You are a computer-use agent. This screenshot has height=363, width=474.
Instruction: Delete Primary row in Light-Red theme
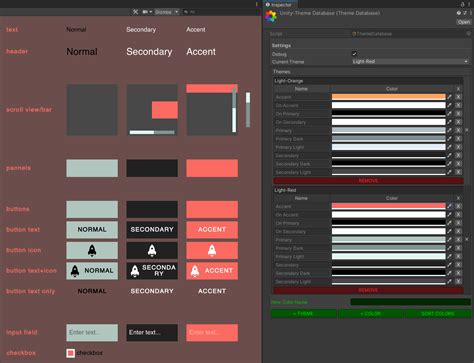[459, 240]
